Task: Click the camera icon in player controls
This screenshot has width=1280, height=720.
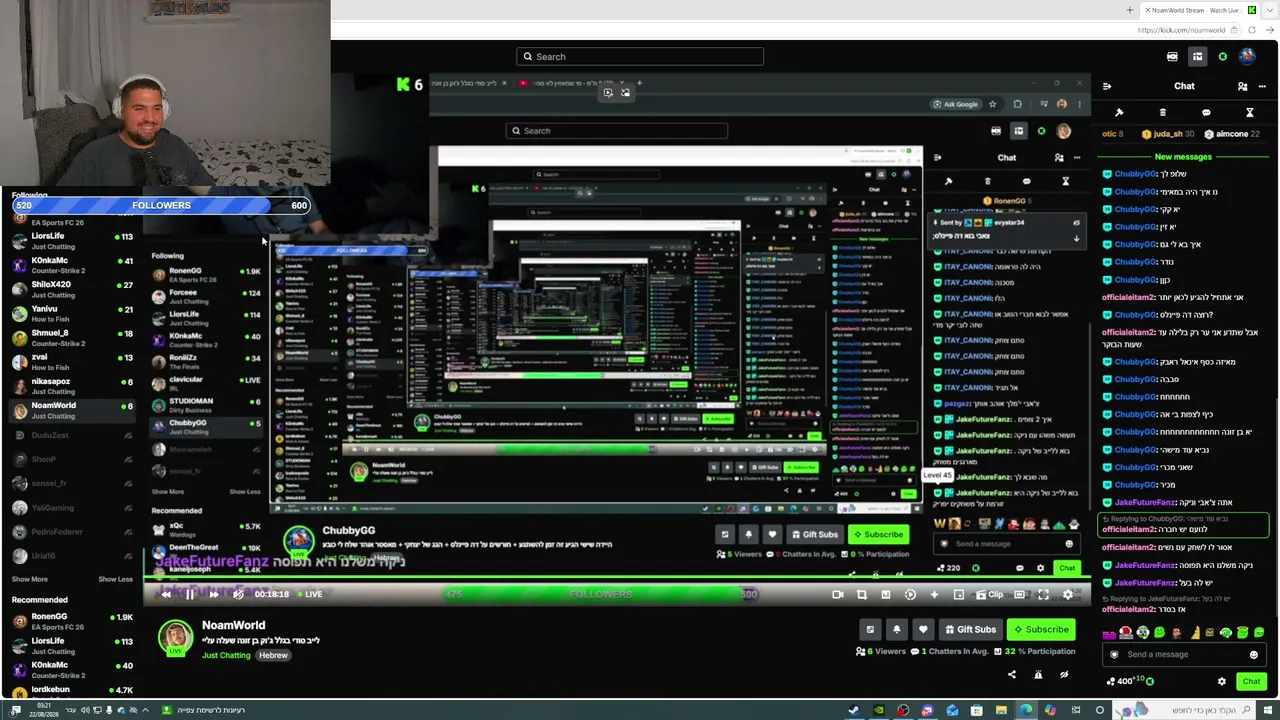Action: 838,594
